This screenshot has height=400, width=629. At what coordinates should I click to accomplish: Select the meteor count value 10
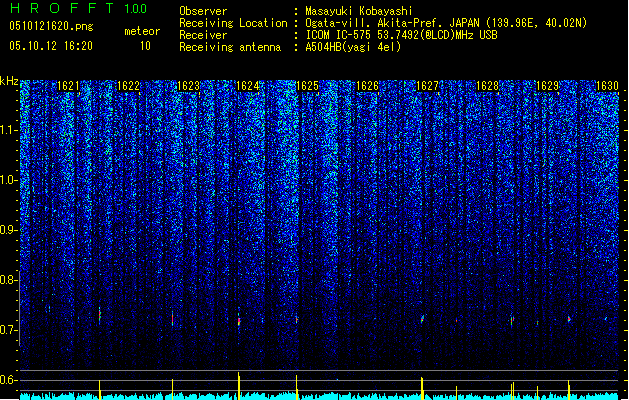coord(145,46)
